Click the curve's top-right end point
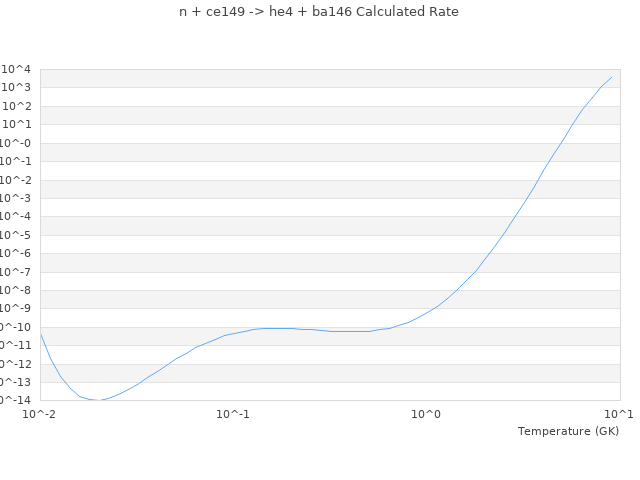This screenshot has width=640, height=480. coord(611,77)
